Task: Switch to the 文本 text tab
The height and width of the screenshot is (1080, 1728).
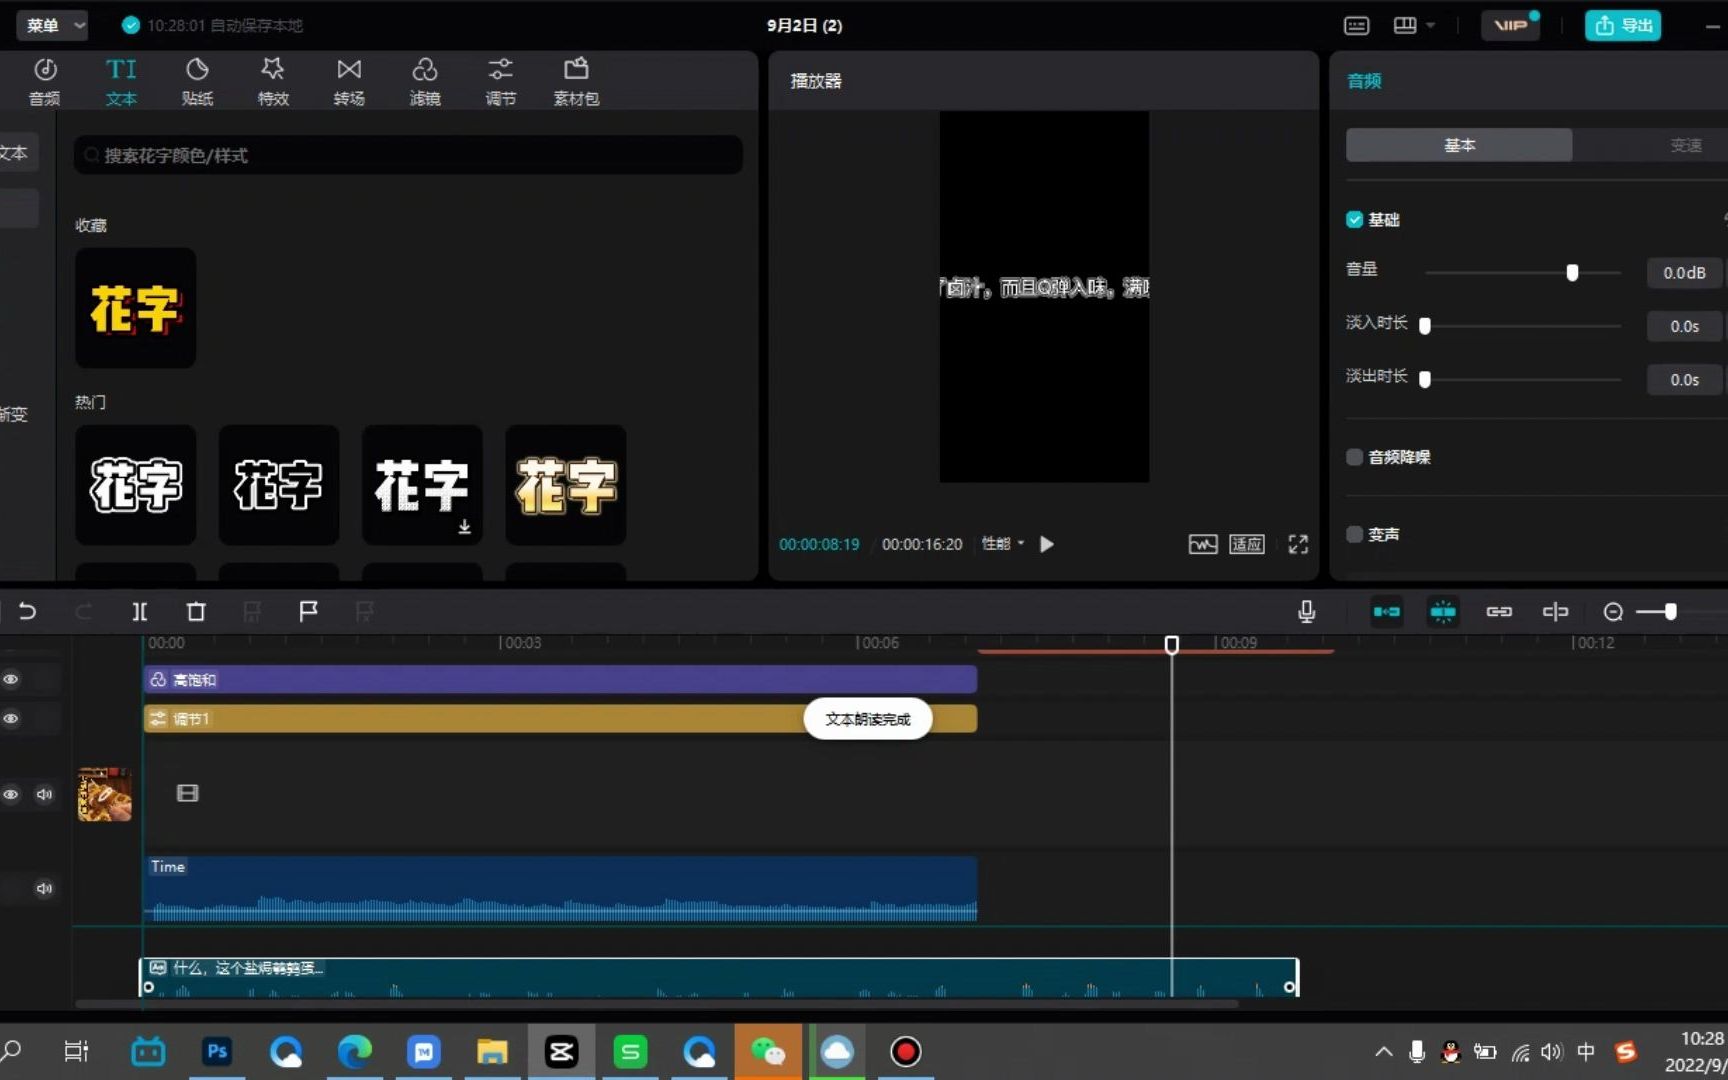Action: 121,81
